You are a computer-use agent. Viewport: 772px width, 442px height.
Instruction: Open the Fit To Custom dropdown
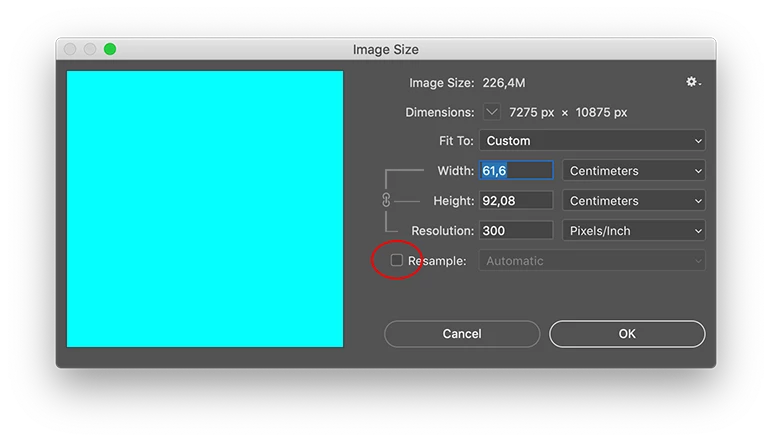[592, 141]
